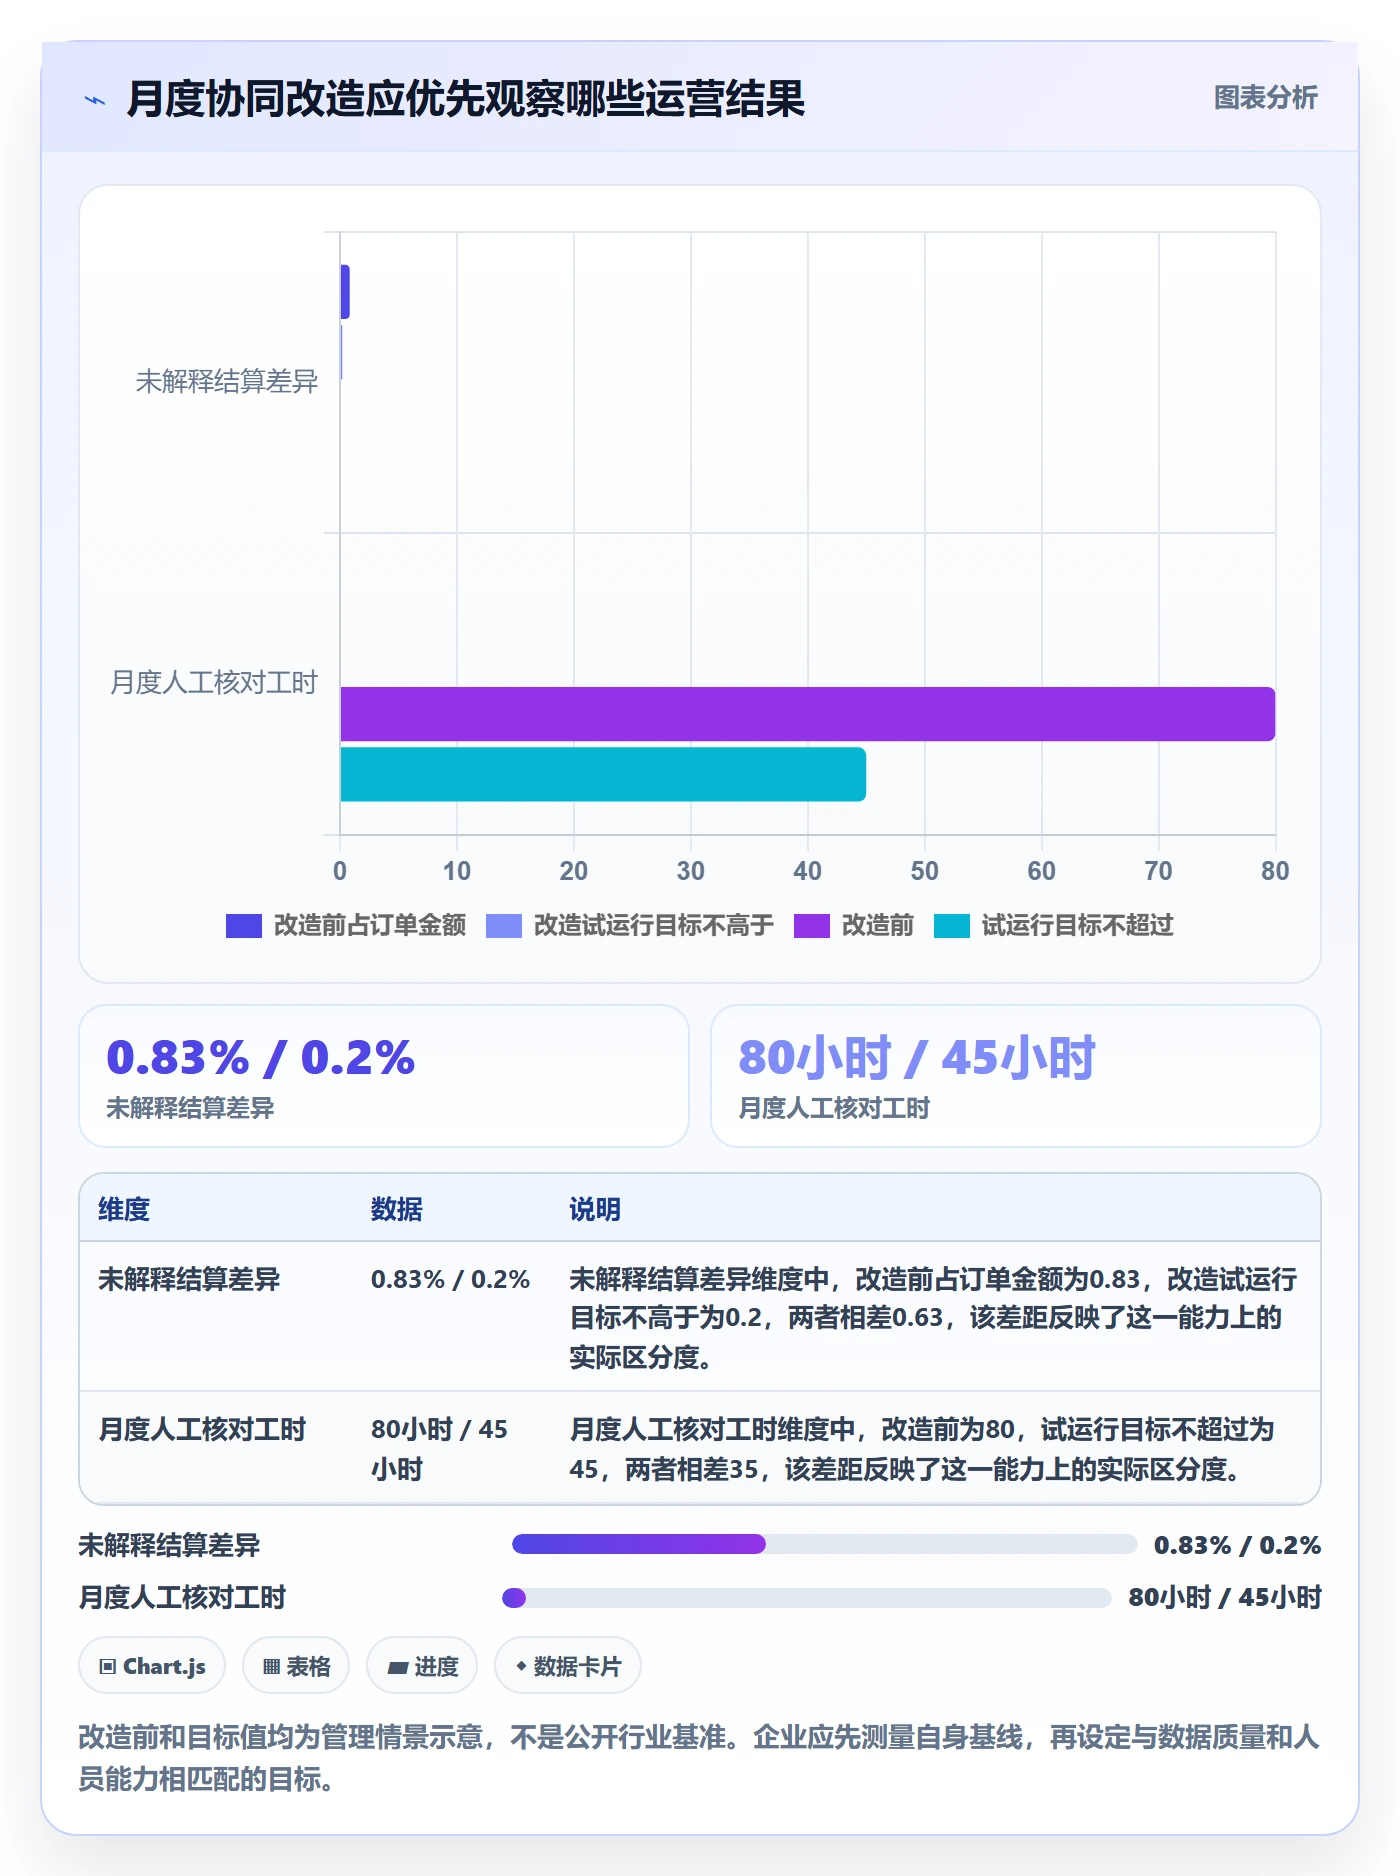1400x1876 pixels.
Task: Click the 数据 column header
Action: 397,1209
